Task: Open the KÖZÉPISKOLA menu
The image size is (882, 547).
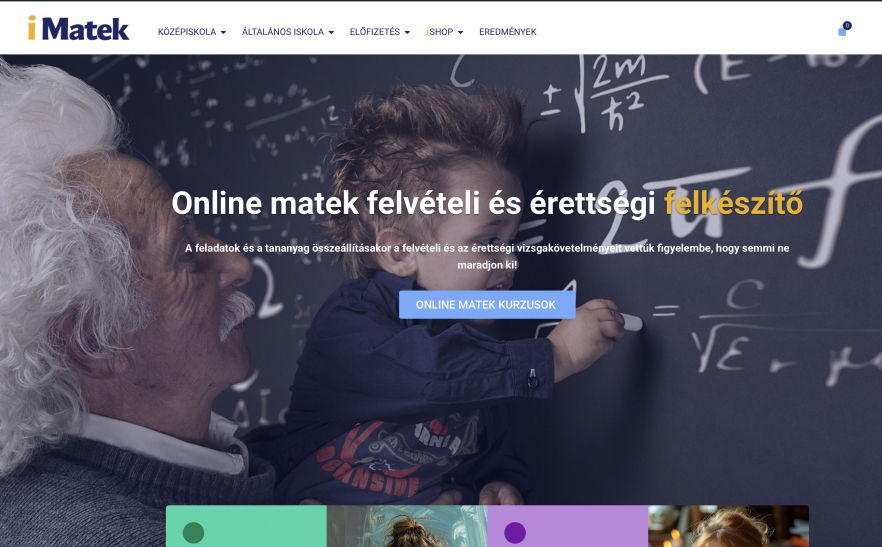Action: tap(192, 32)
